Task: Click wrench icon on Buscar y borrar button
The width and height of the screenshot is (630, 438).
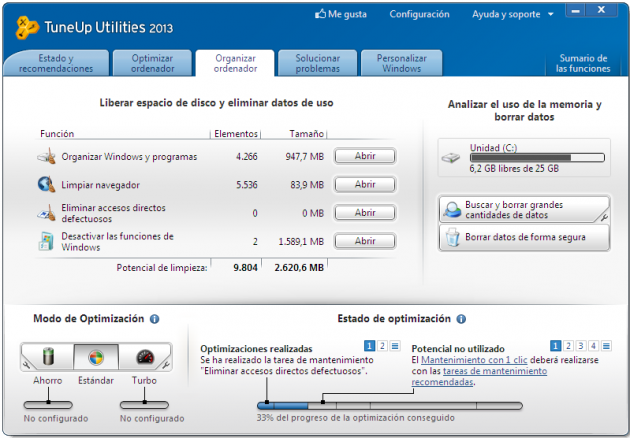Action: point(604,217)
